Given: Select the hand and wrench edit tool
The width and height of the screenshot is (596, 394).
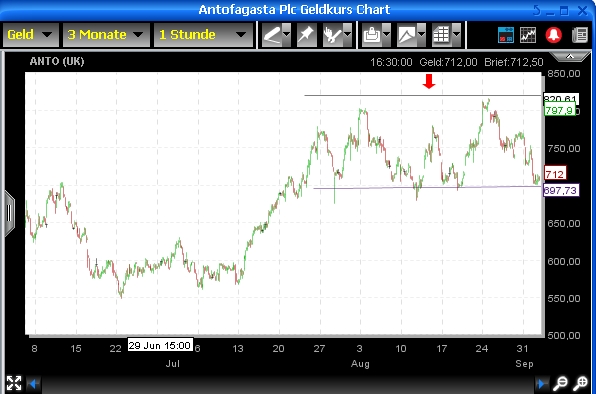Looking at the screenshot, I should tap(333, 35).
